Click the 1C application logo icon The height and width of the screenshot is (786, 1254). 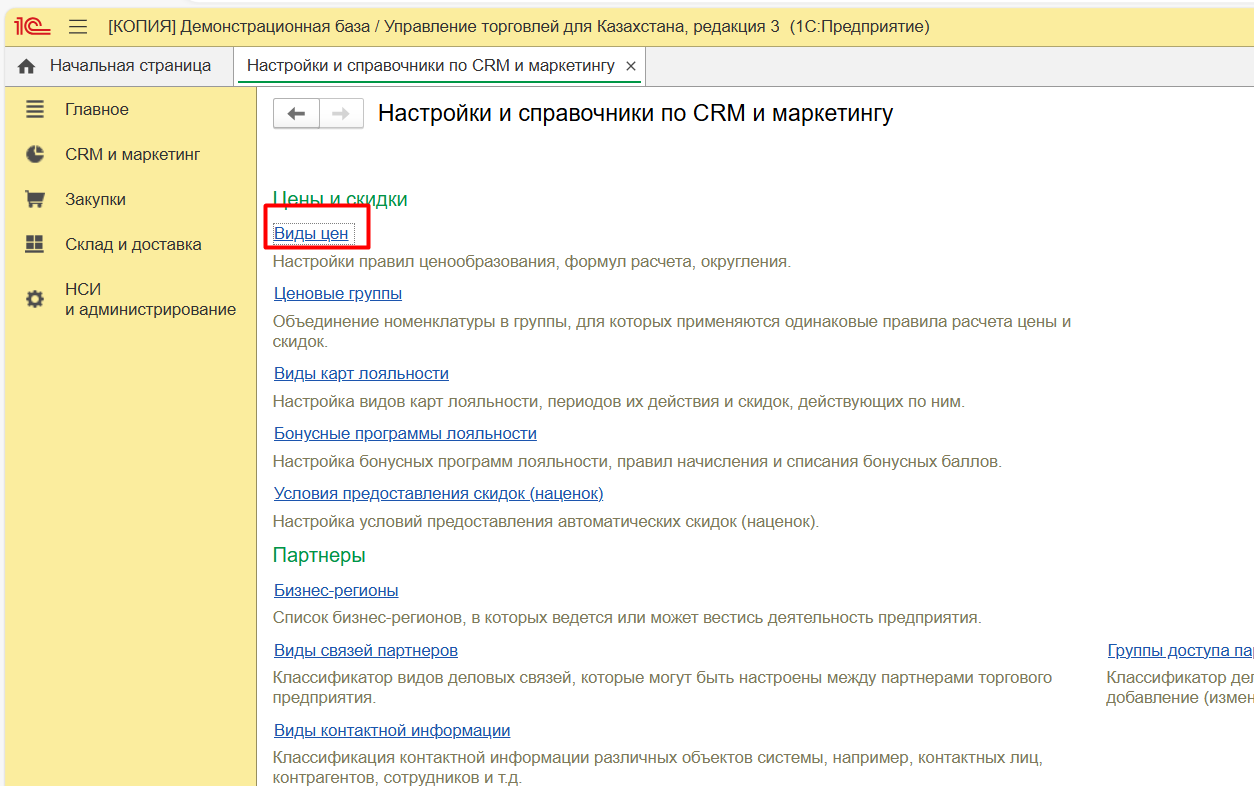pos(32,27)
